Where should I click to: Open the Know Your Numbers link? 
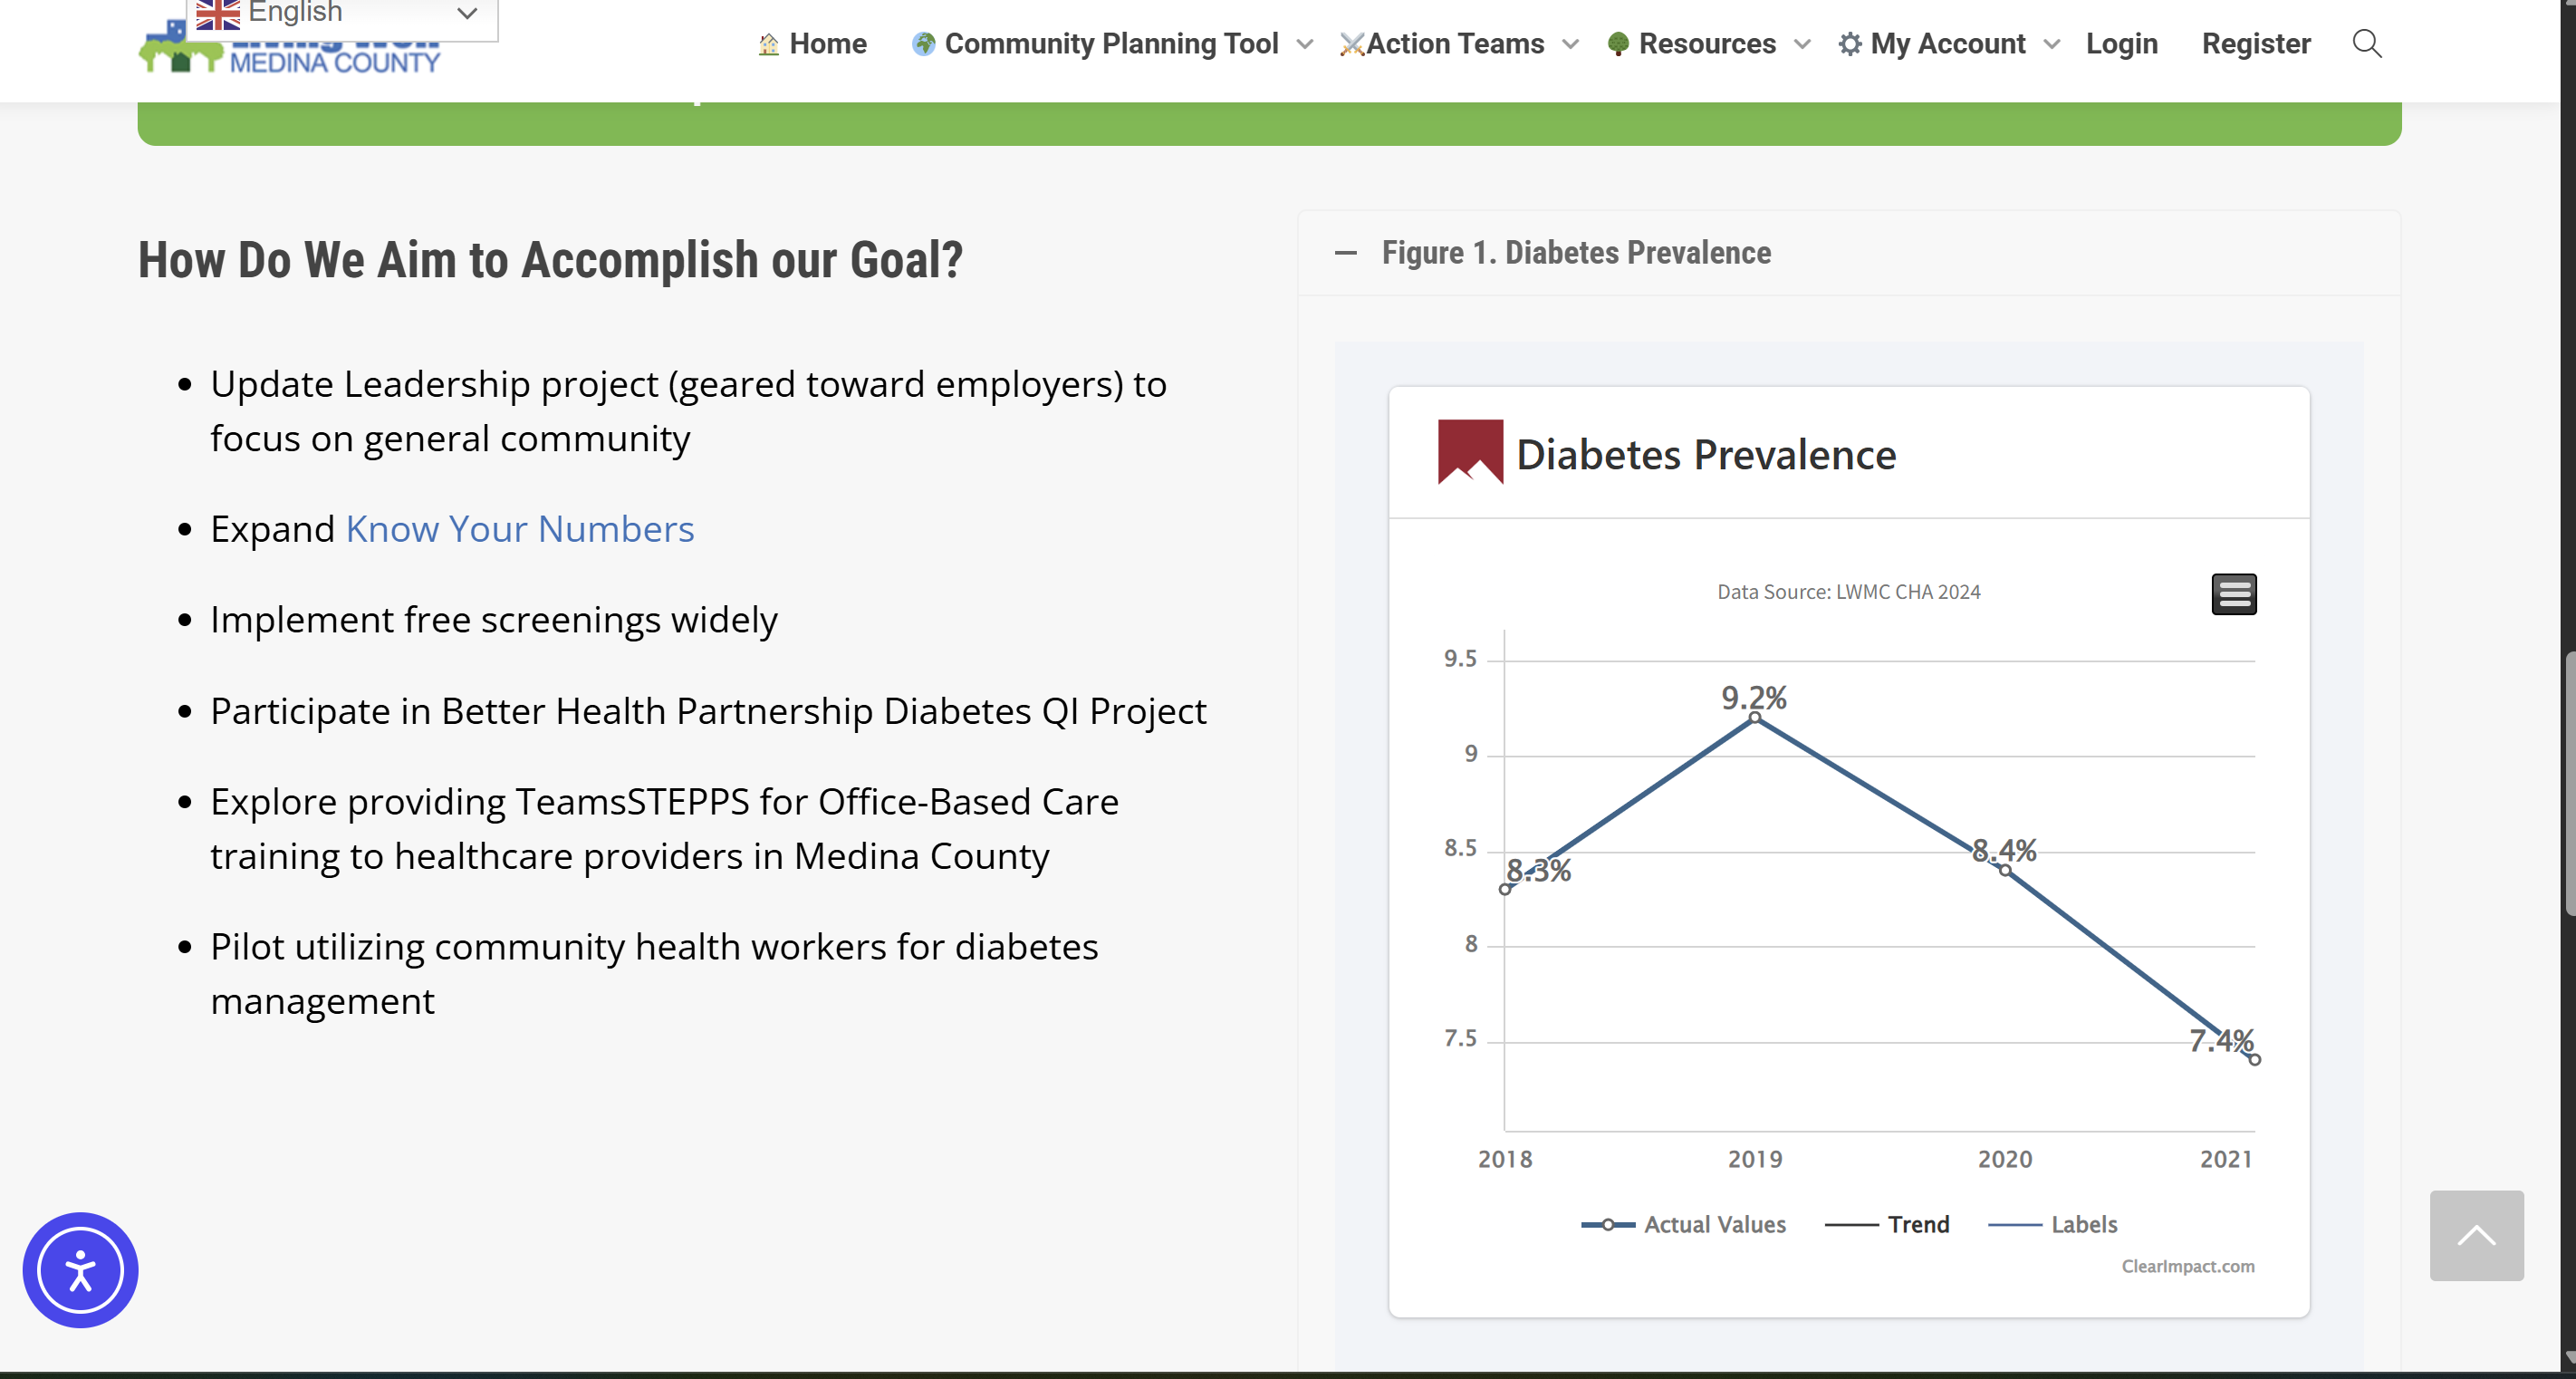coord(519,528)
